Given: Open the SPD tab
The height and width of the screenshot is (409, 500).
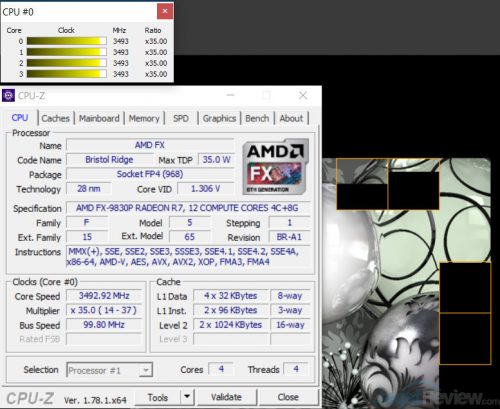Looking at the screenshot, I should pos(181,118).
